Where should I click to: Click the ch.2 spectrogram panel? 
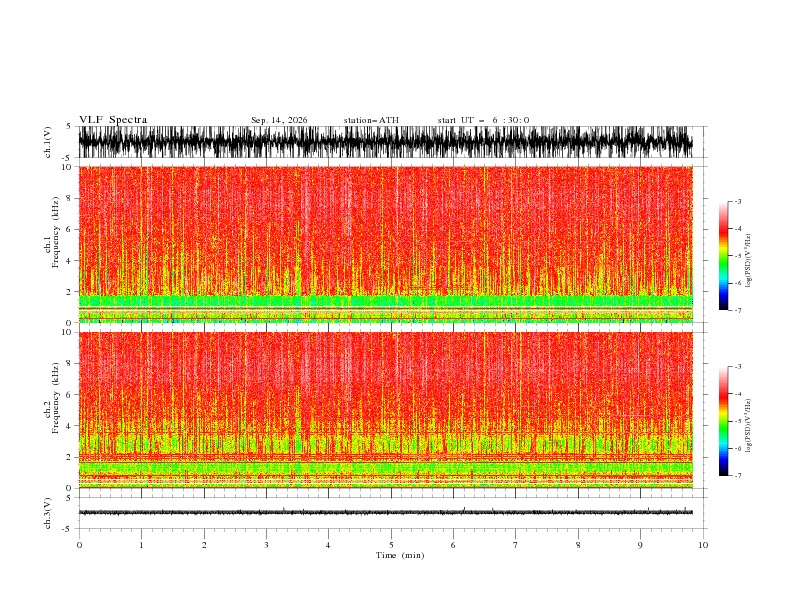pos(386,410)
